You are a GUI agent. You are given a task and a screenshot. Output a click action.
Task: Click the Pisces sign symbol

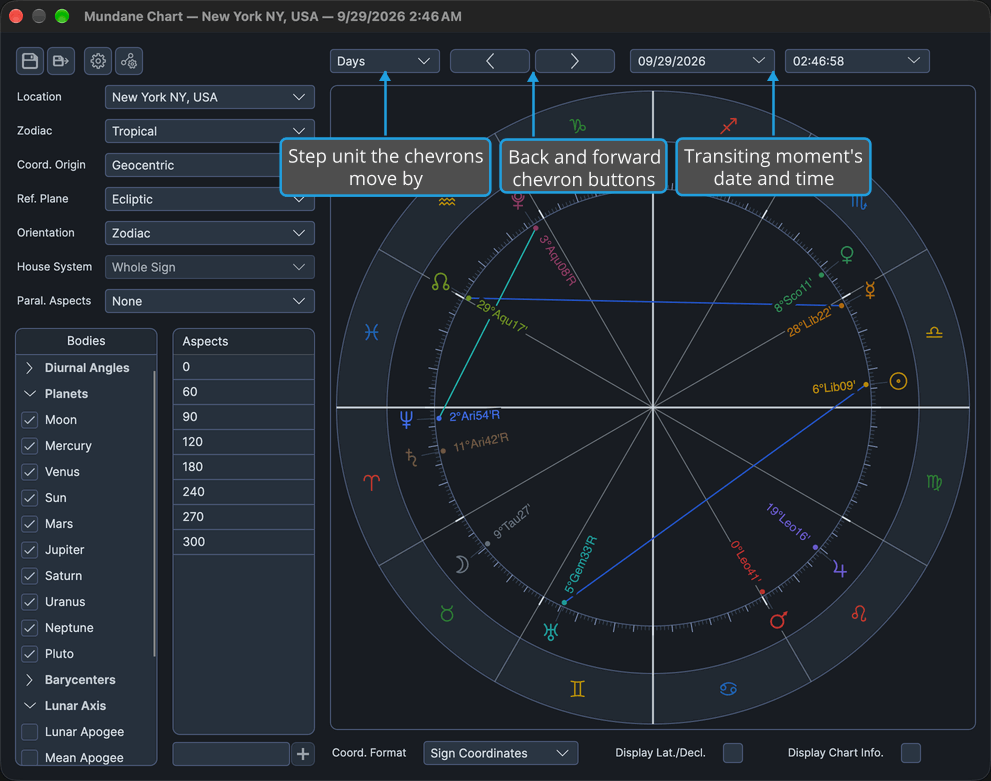point(372,332)
